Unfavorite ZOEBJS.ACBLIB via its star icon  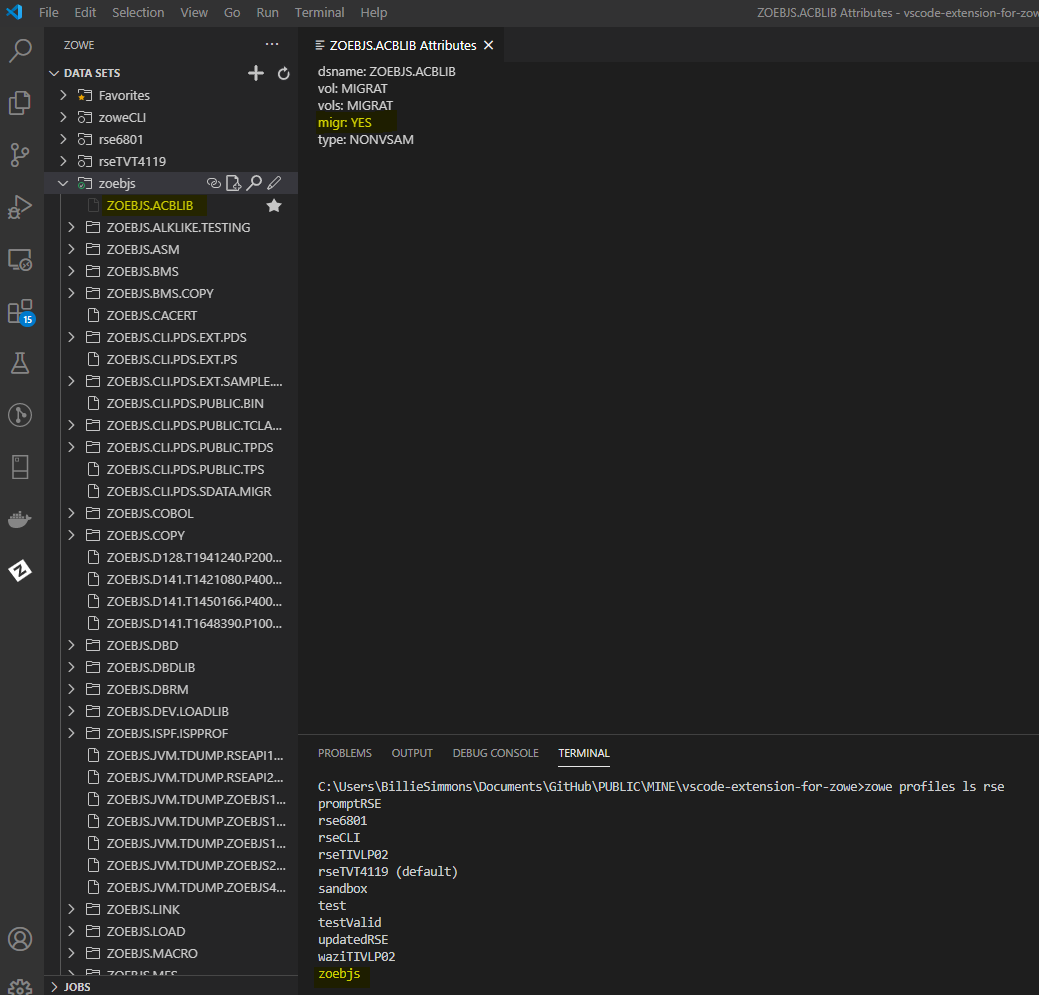point(274,204)
